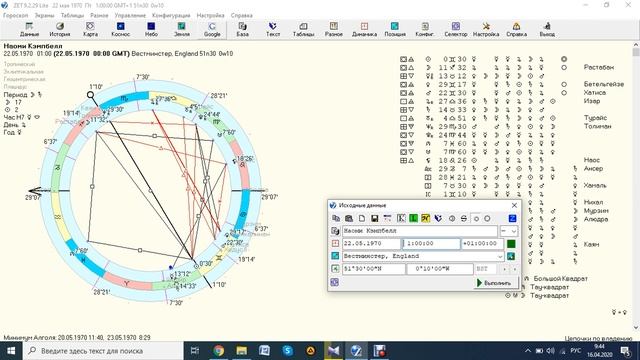Click the Тропический setting label
Screen dimensions: 640x360
point(20,64)
